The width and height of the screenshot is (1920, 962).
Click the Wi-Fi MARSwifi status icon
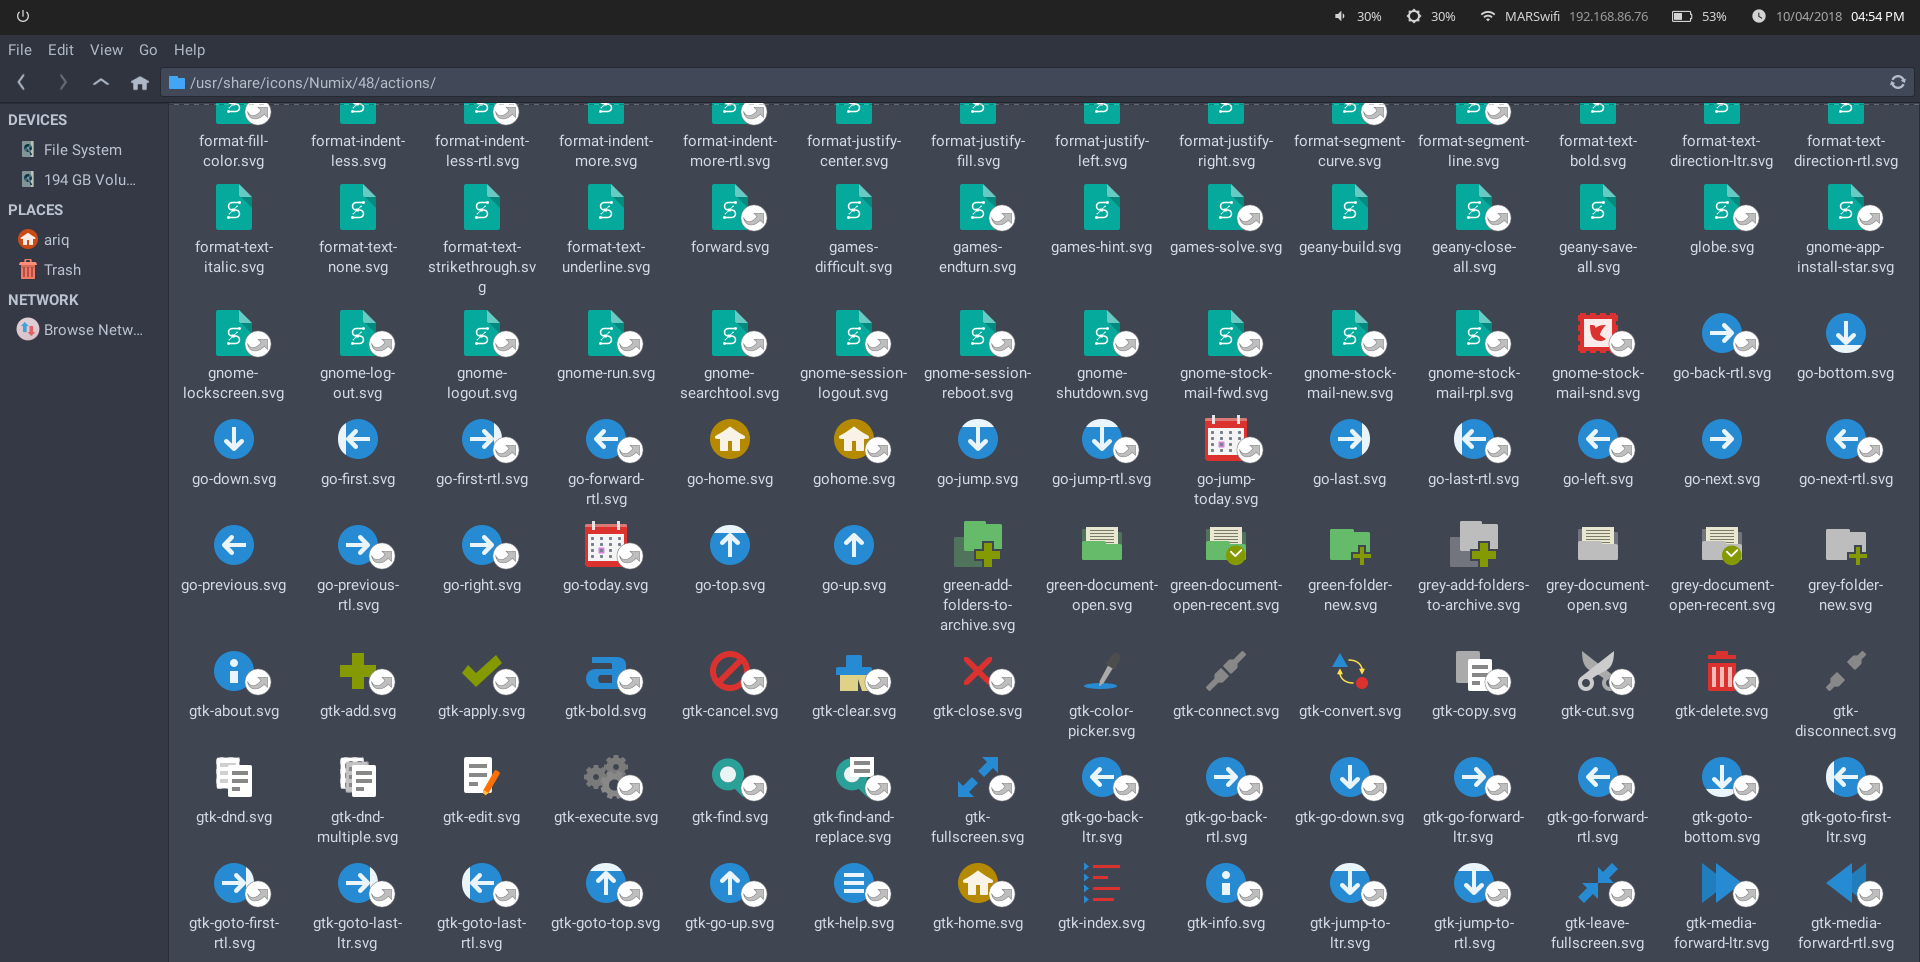[x=1487, y=16]
